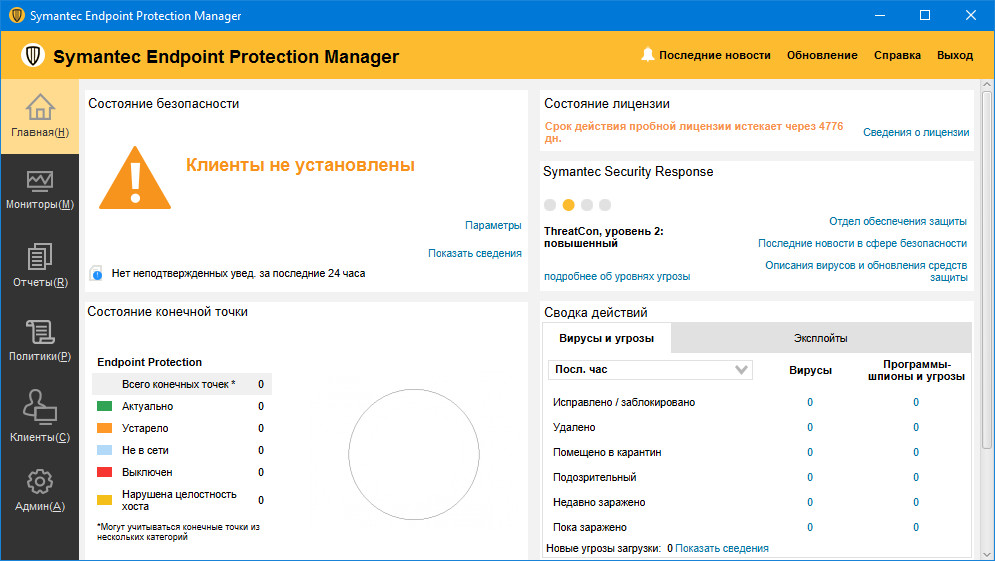Click Показать сведения under security status

(x=475, y=253)
